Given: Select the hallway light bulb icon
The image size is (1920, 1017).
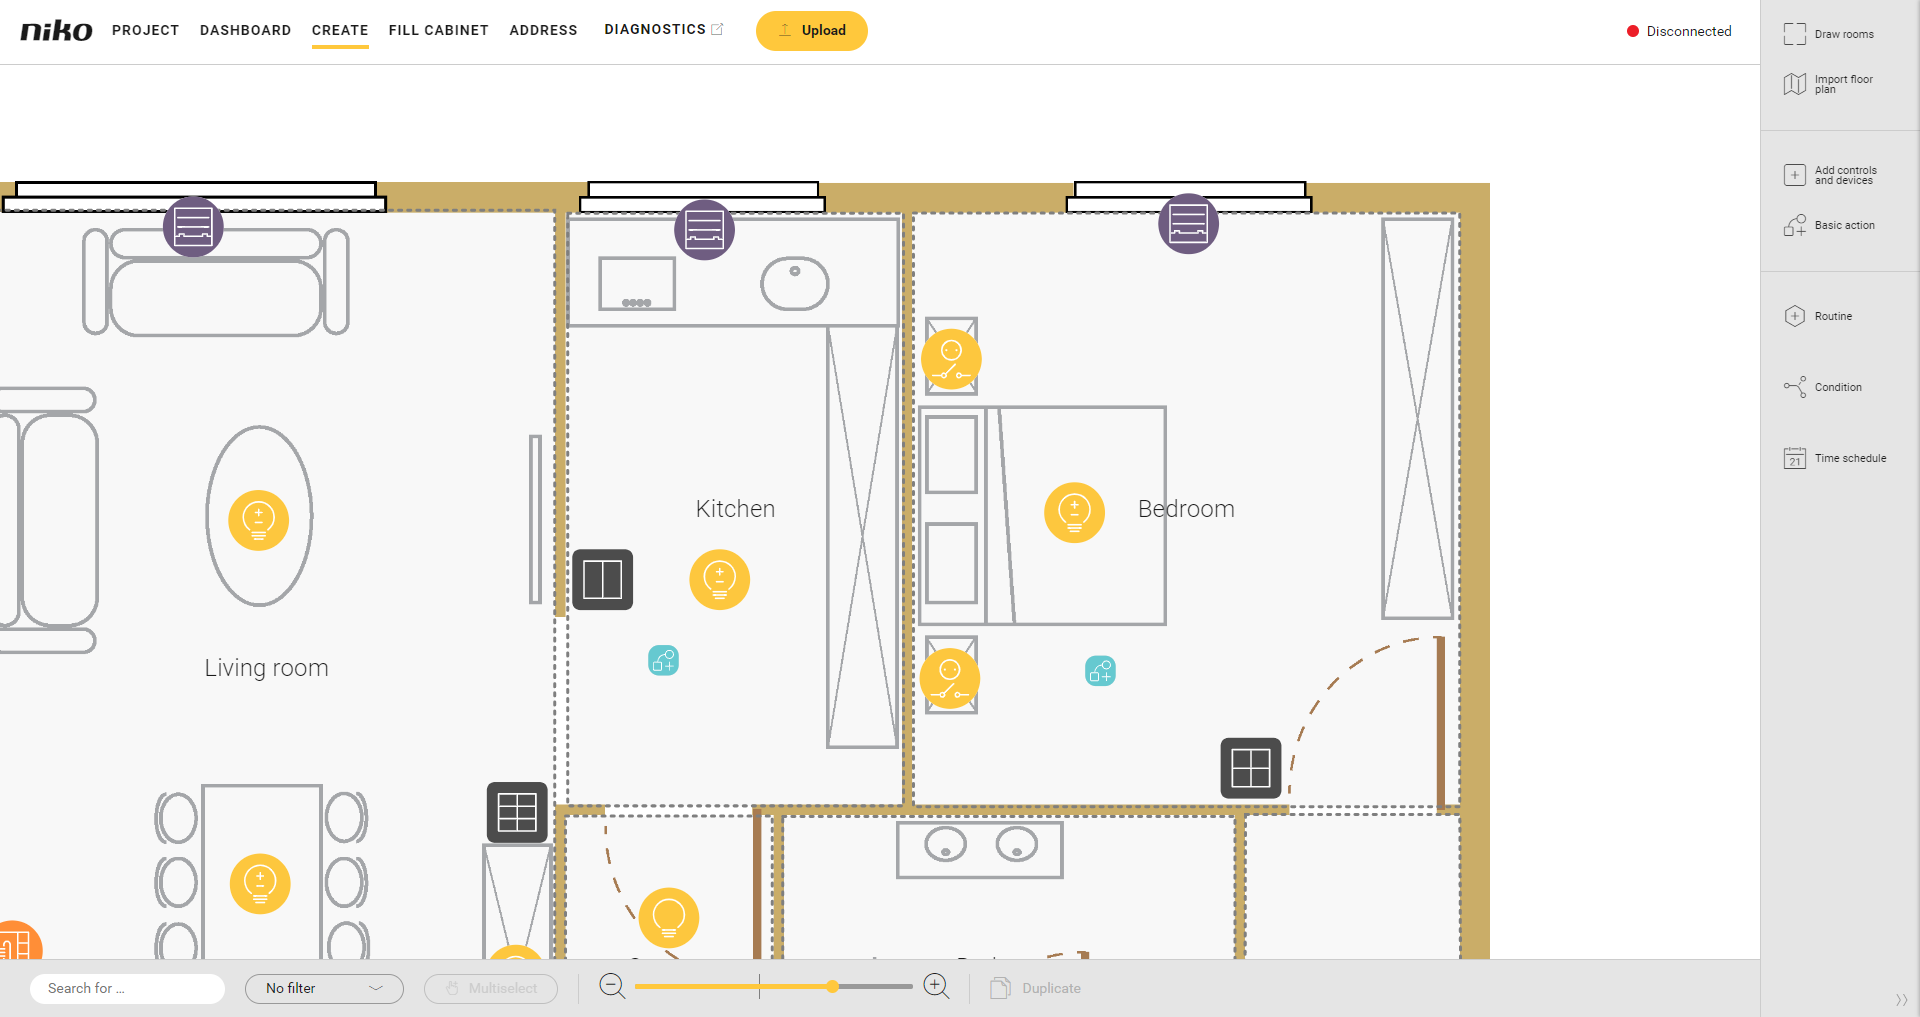Looking at the screenshot, I should tap(669, 917).
